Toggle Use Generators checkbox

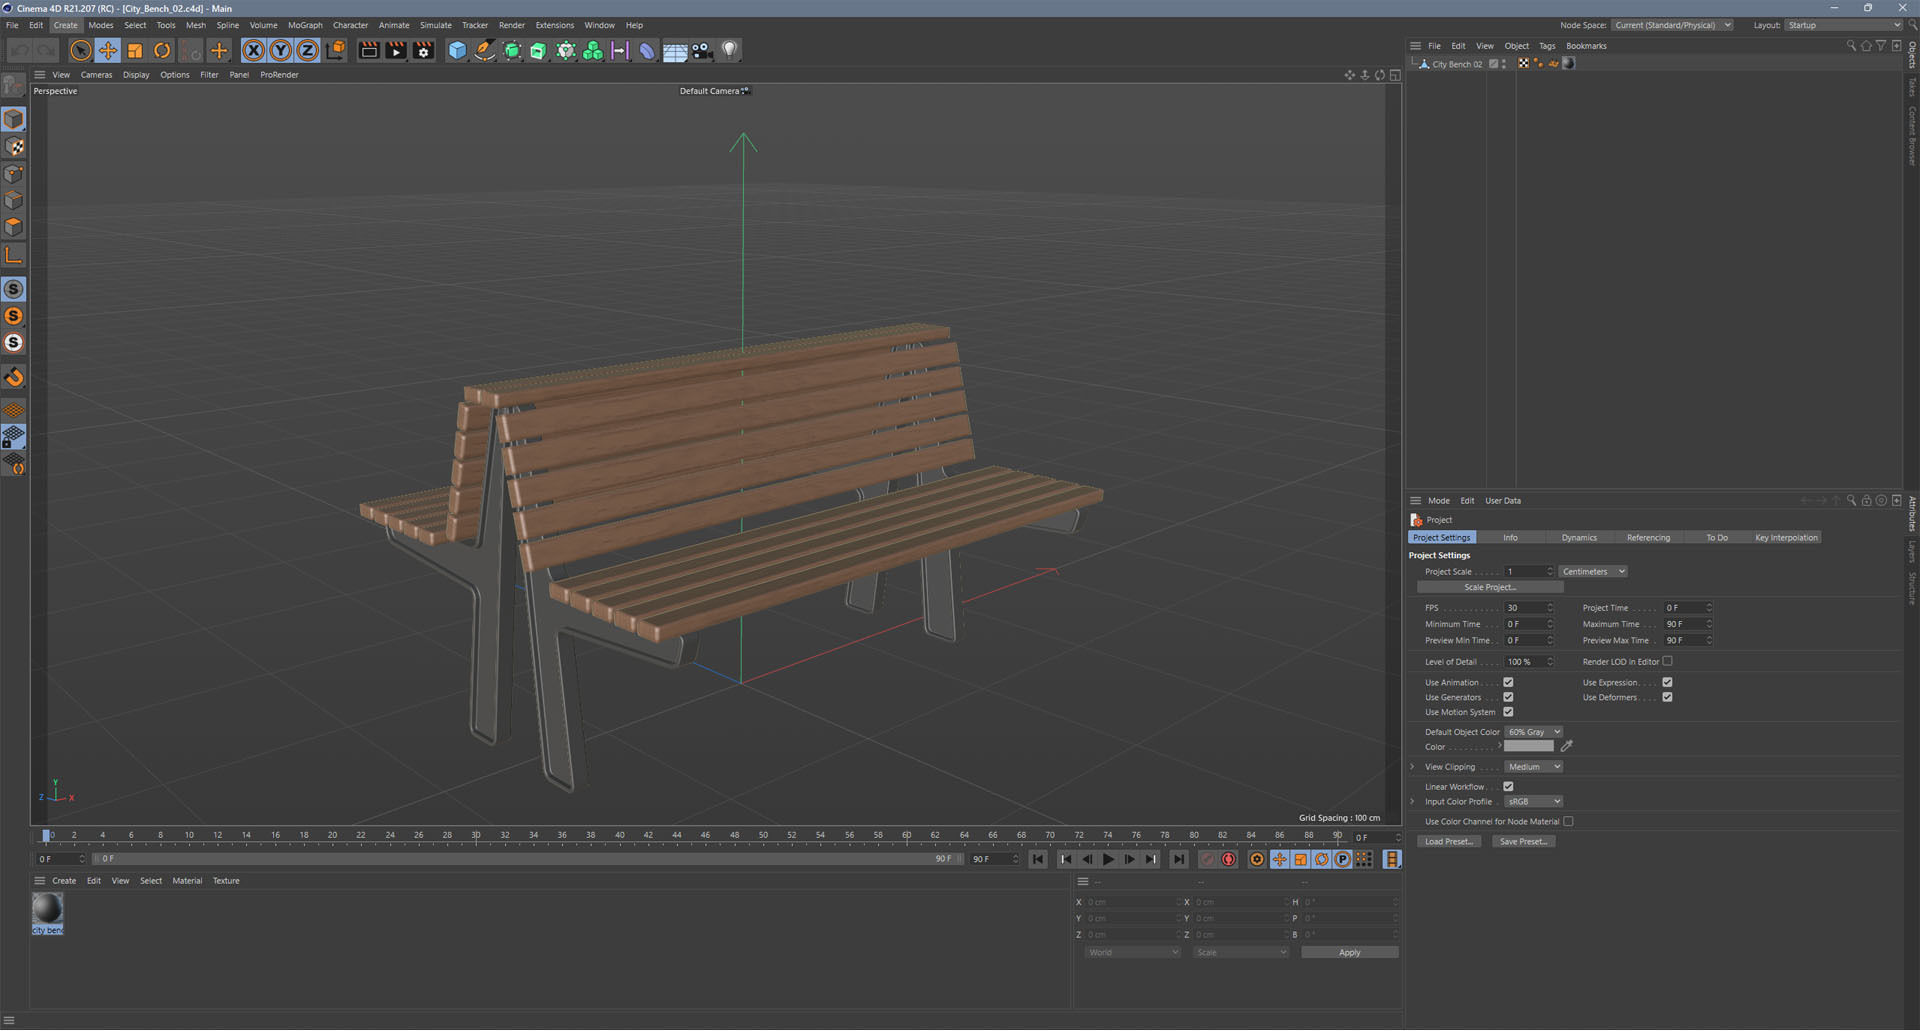click(1508, 698)
